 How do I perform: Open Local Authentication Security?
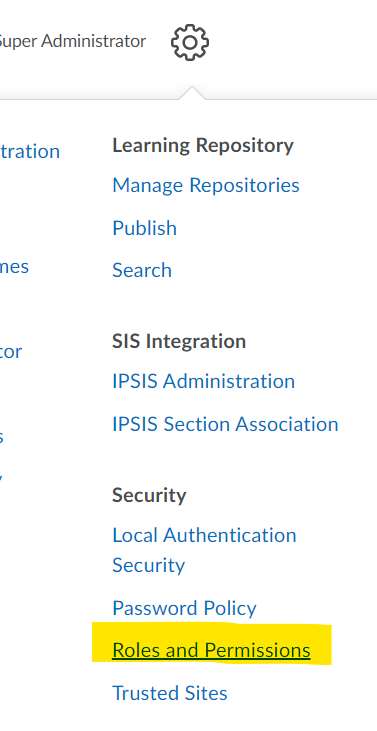tap(204, 550)
